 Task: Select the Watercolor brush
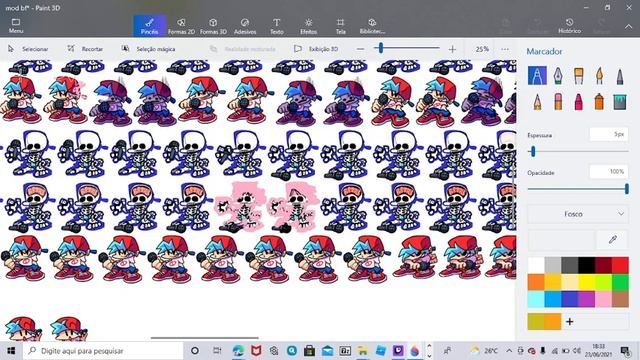click(599, 76)
